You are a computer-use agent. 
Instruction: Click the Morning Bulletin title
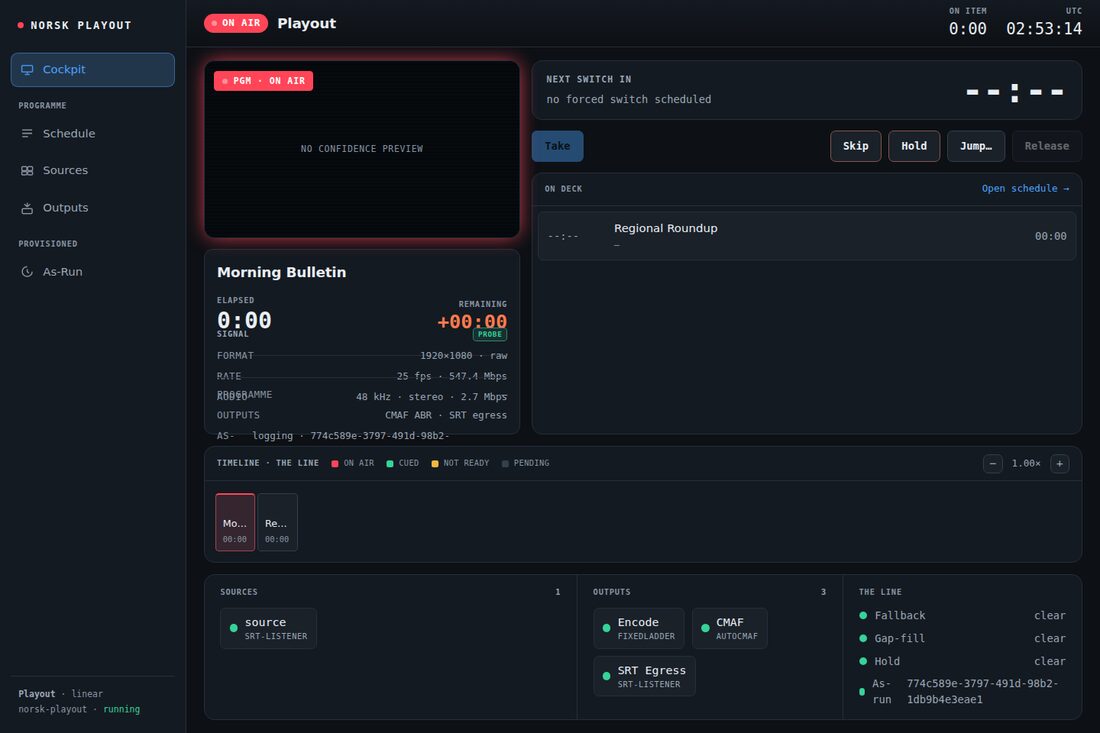tap(281, 272)
